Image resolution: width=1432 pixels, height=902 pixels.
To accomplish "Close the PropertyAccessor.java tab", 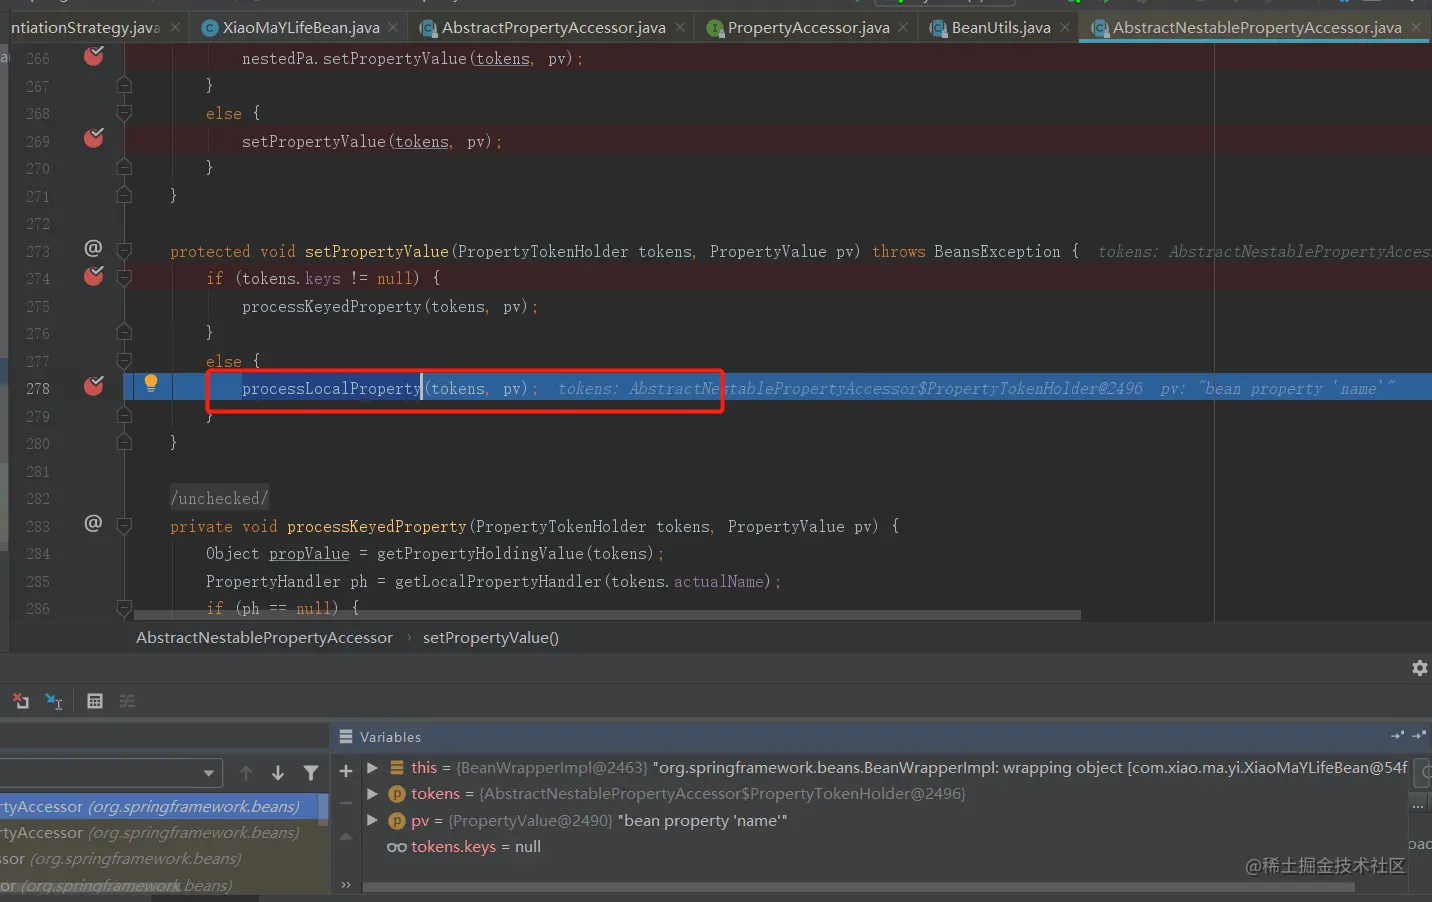I will coord(903,27).
